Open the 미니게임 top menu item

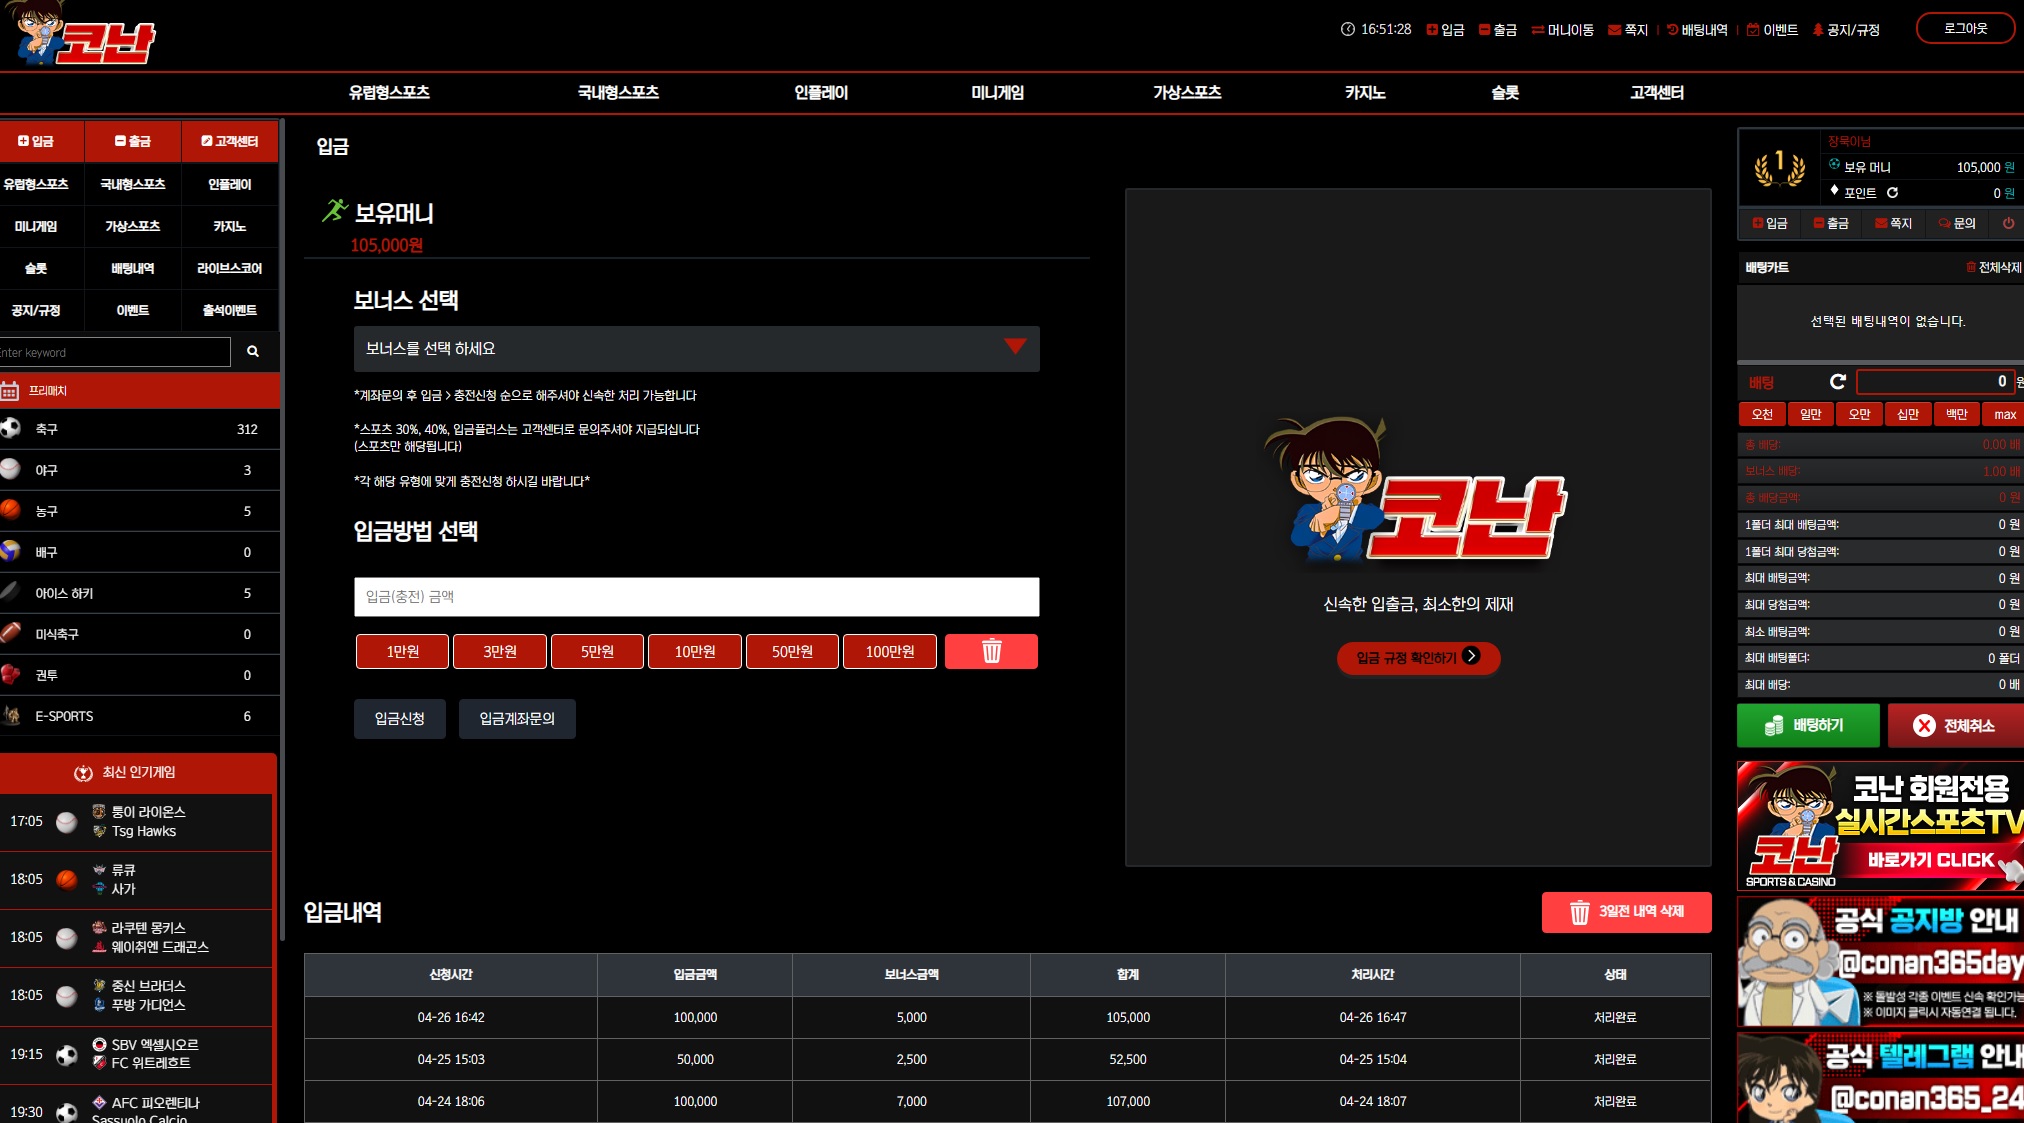[x=997, y=93]
